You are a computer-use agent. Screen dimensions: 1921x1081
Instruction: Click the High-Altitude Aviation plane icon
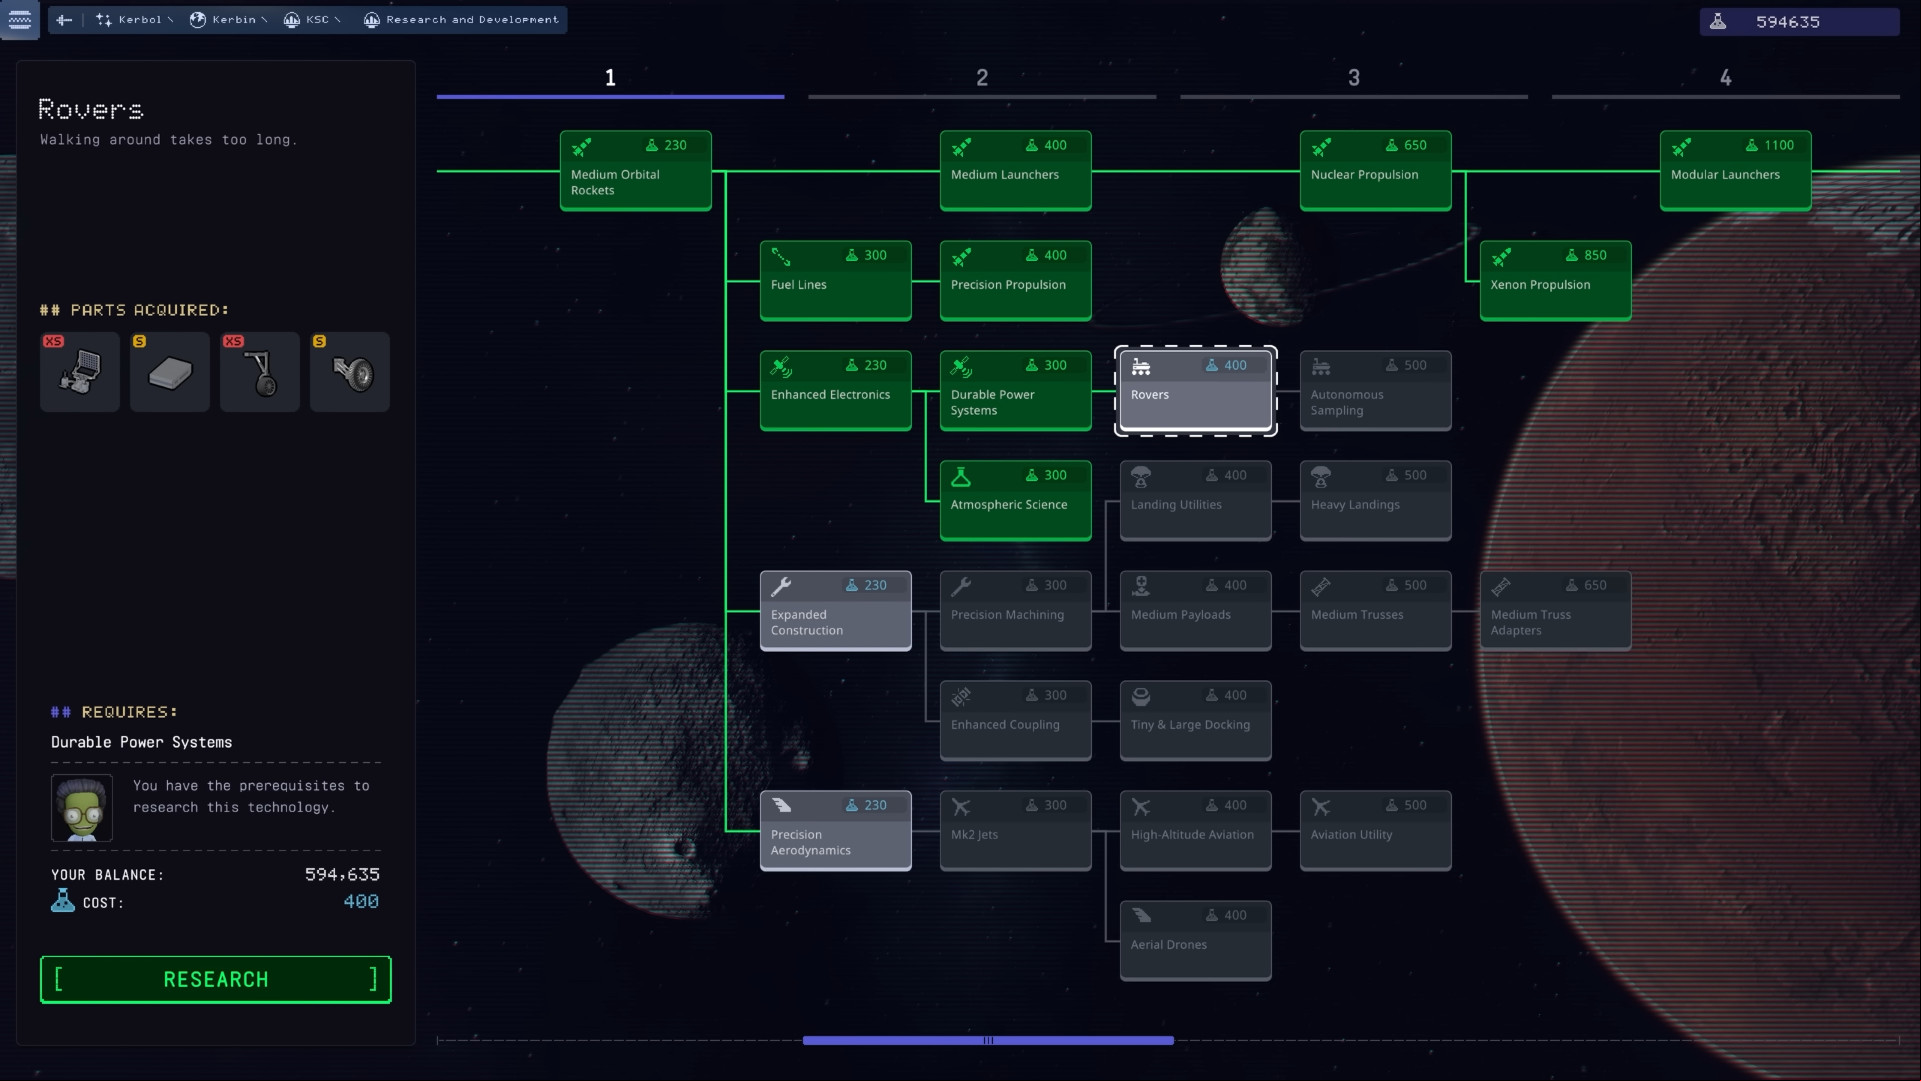click(x=1141, y=807)
